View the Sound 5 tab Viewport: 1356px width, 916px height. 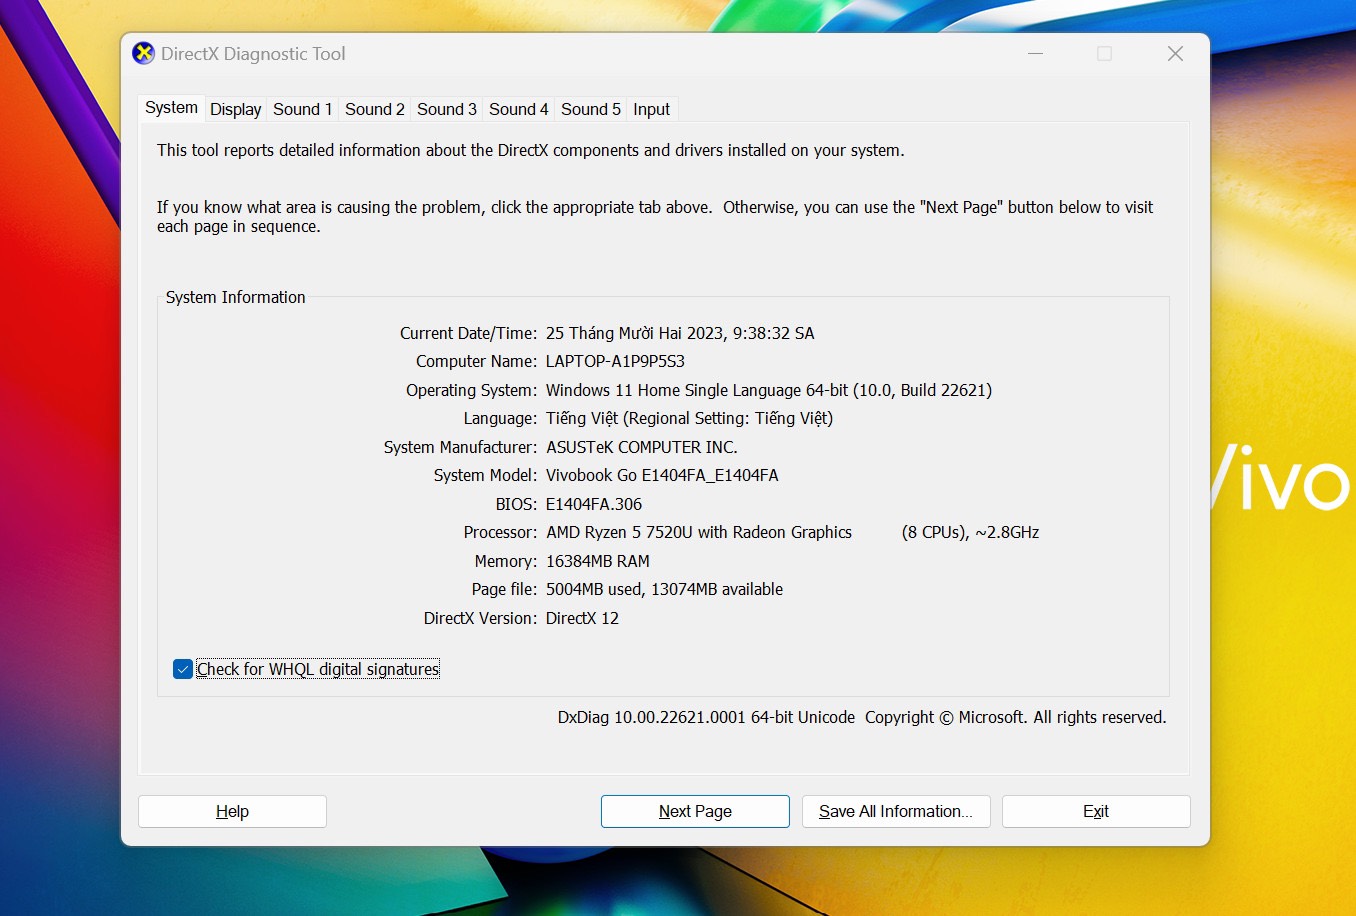[590, 110]
